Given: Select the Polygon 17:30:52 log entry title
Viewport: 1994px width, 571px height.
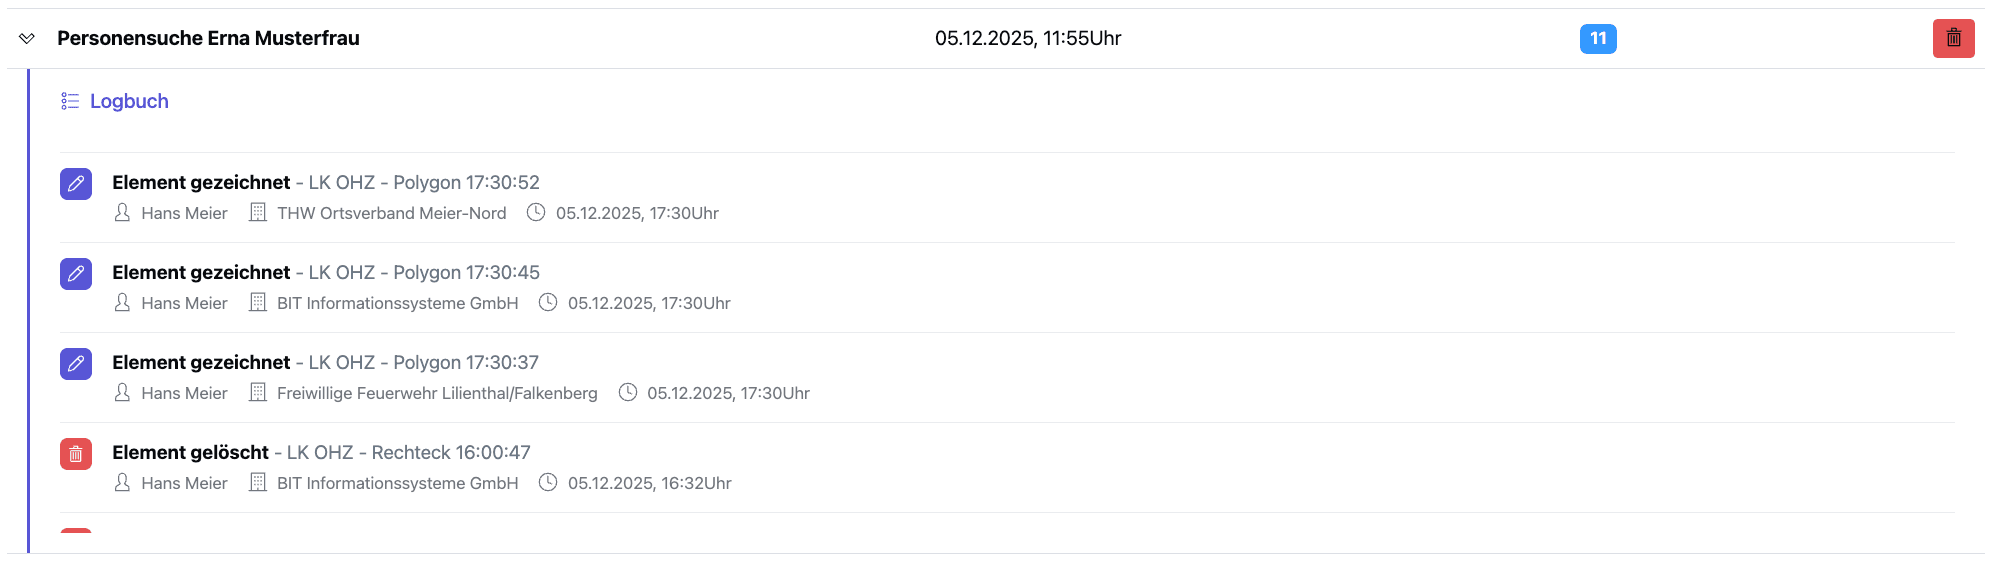Looking at the screenshot, I should coord(325,183).
